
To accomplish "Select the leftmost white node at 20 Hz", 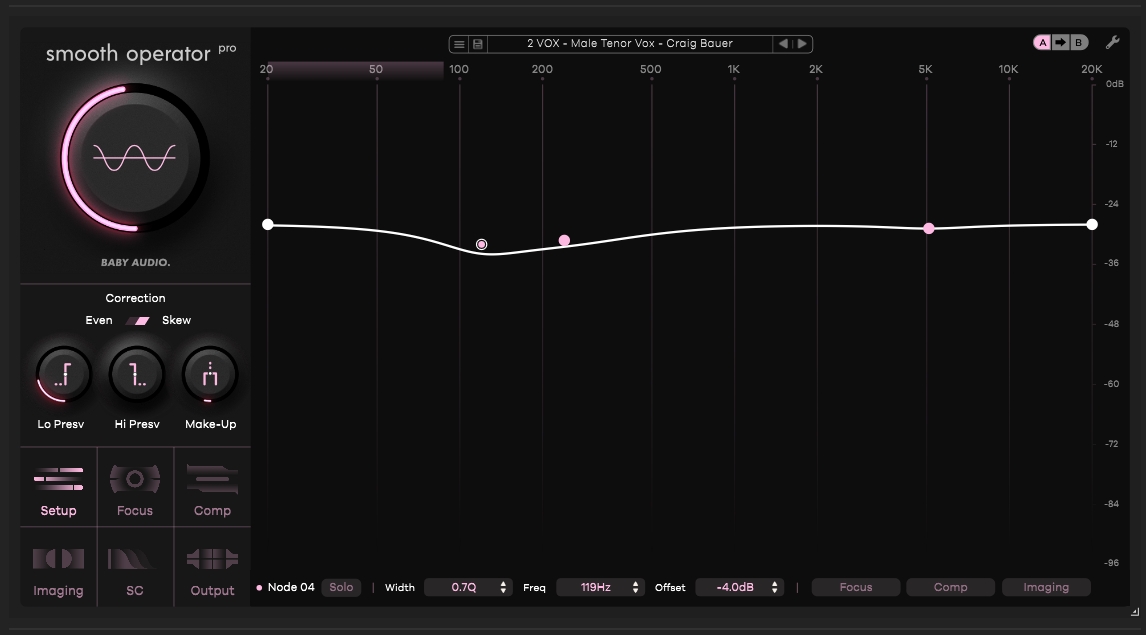I will point(267,224).
